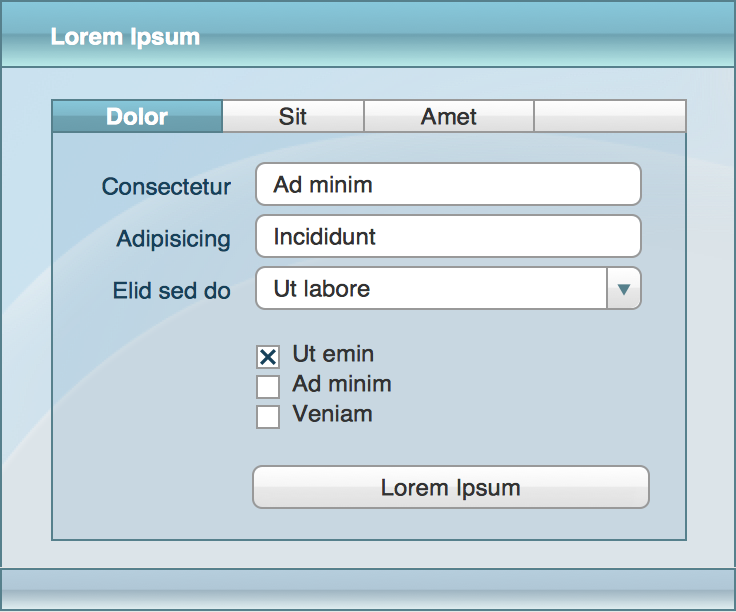Focus the Consectetur text field
The height and width of the screenshot is (612, 736).
click(x=448, y=184)
